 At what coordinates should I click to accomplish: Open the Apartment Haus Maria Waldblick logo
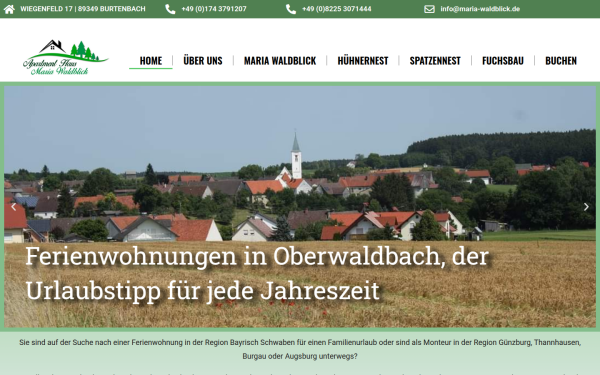coord(65,57)
